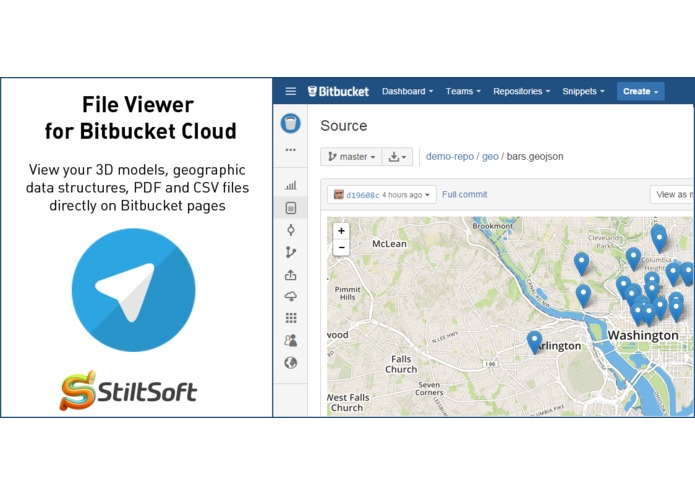Click the Brookmont map label
The width and height of the screenshot is (695, 494).
492,226
